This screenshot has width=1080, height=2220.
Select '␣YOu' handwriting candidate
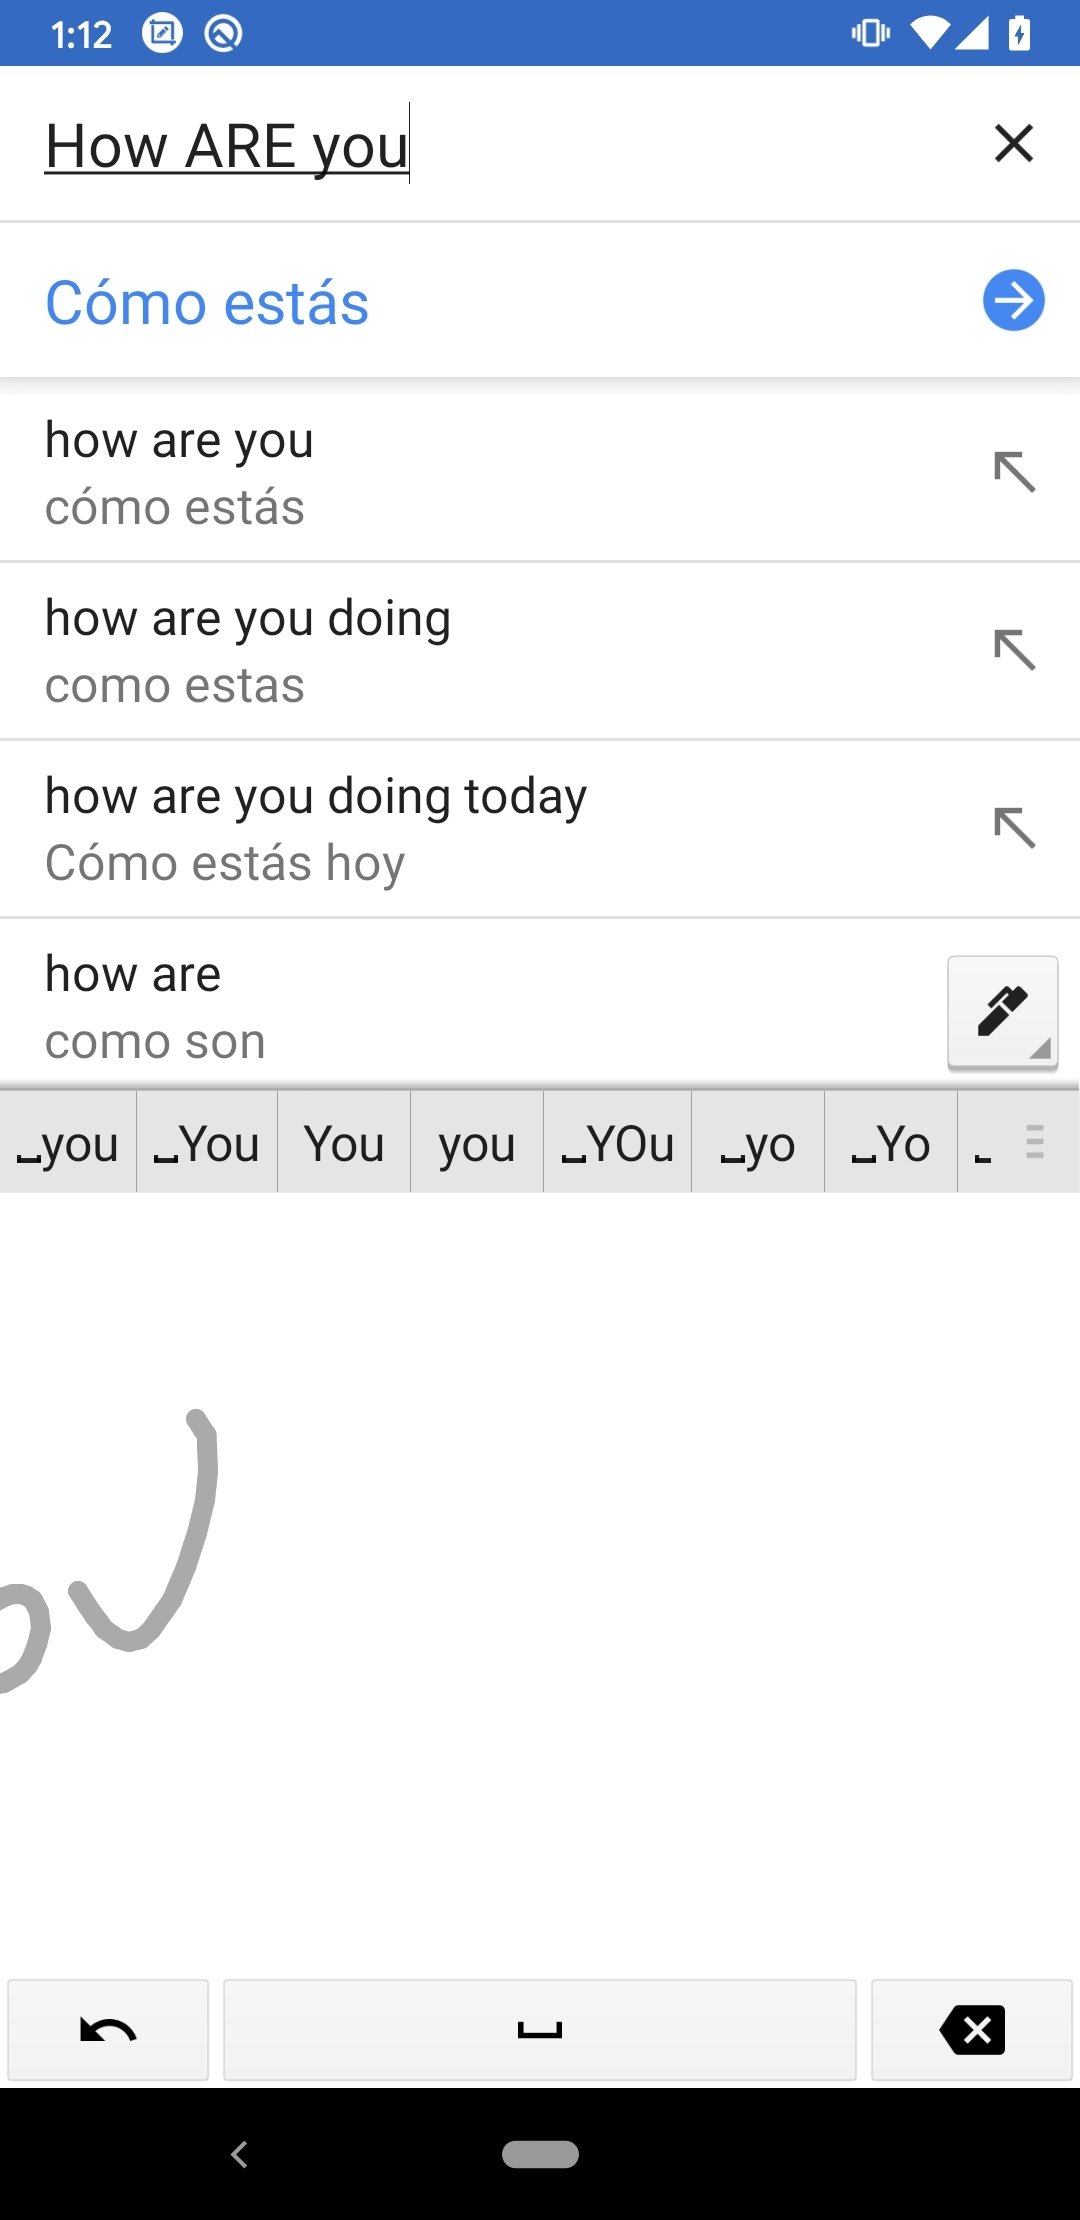pos(618,1143)
